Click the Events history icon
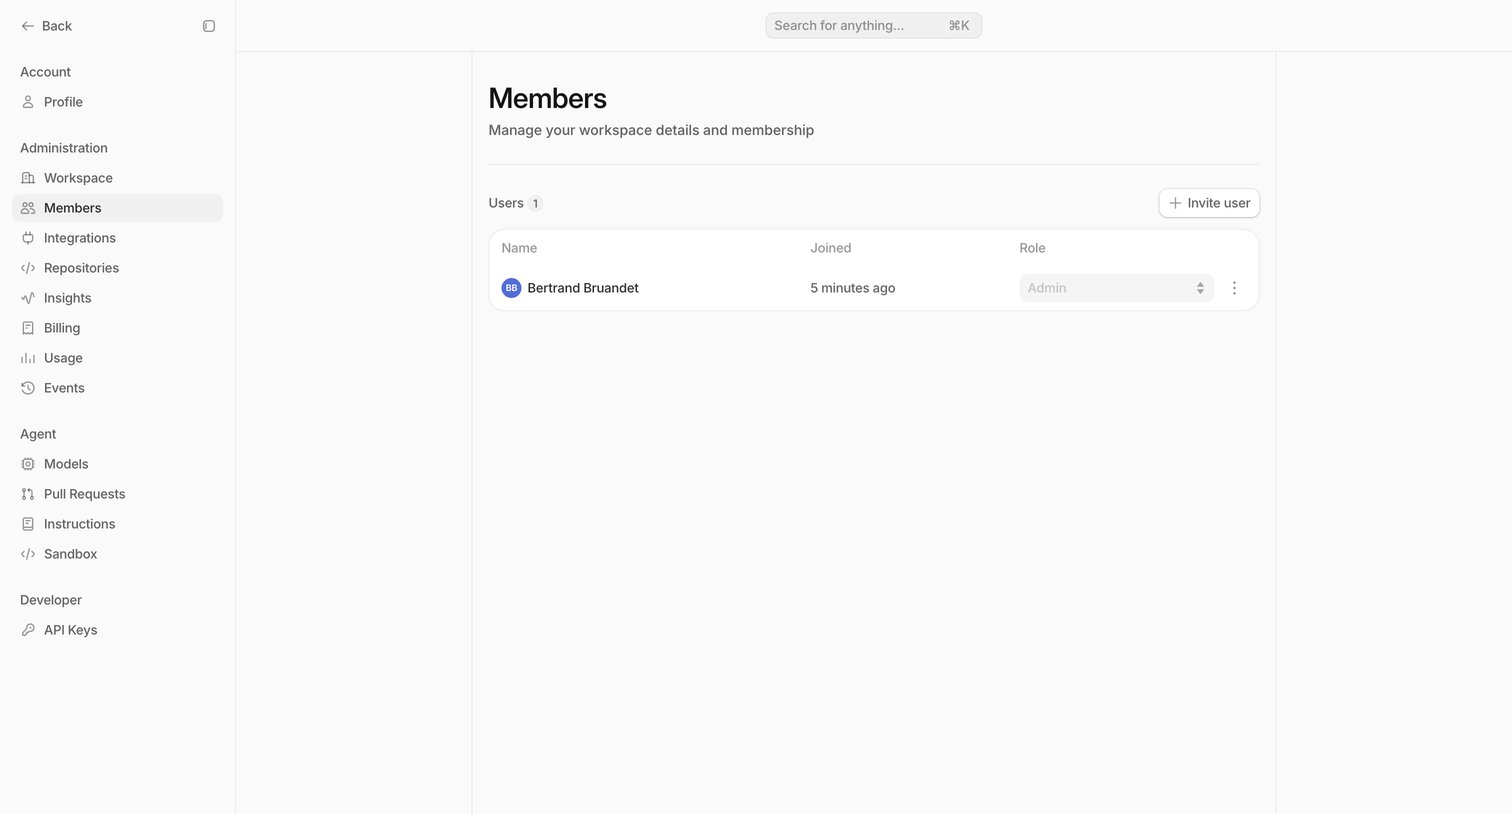 pyautogui.click(x=28, y=388)
